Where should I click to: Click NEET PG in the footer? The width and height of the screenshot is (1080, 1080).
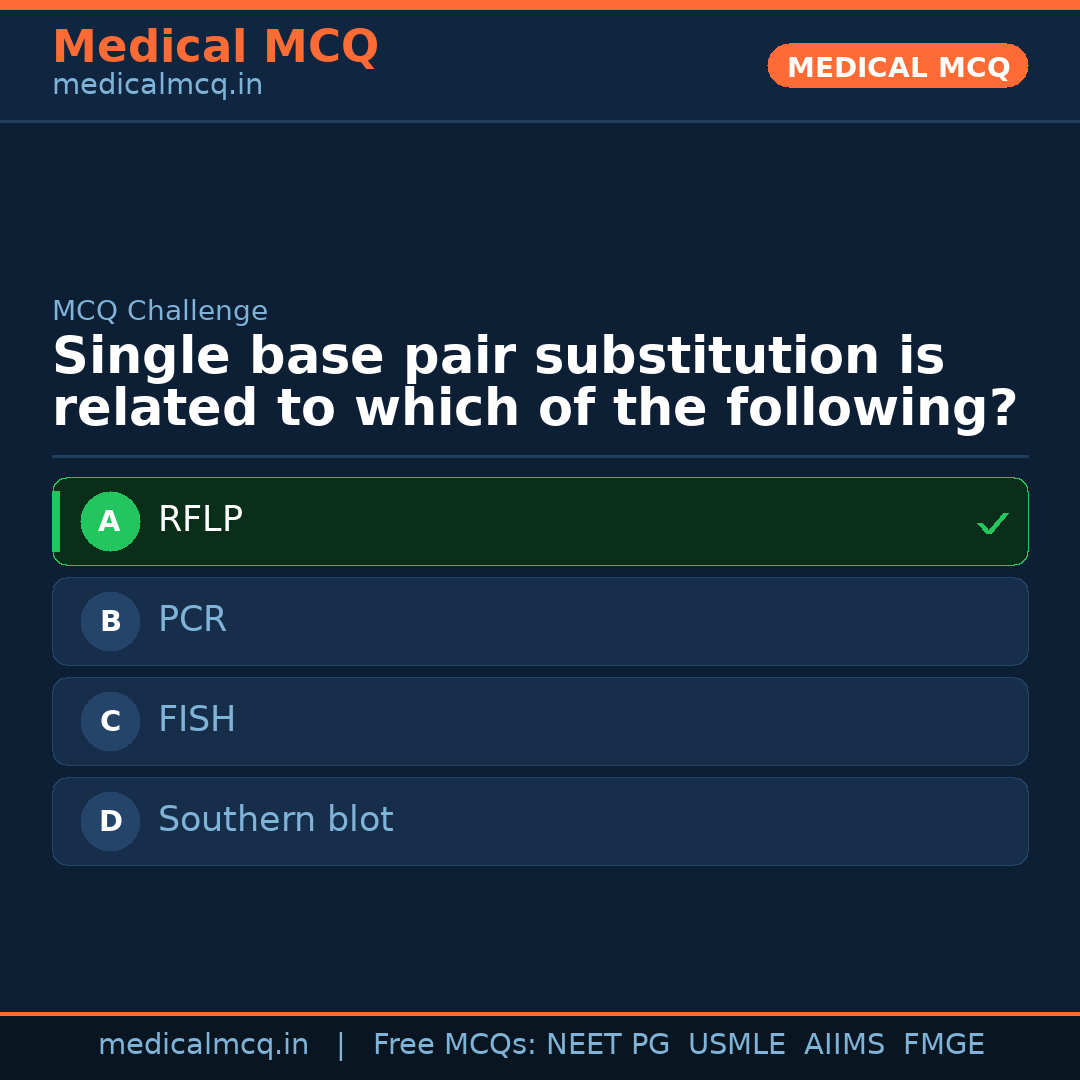(608, 1045)
